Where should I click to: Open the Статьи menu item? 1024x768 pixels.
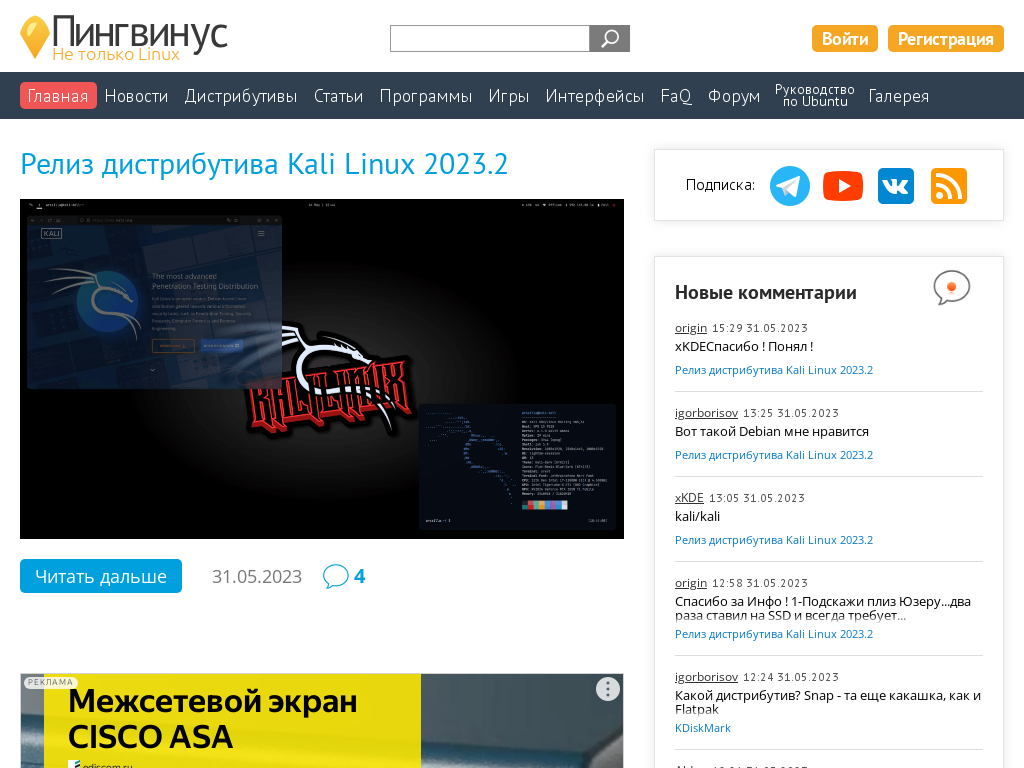click(x=338, y=96)
